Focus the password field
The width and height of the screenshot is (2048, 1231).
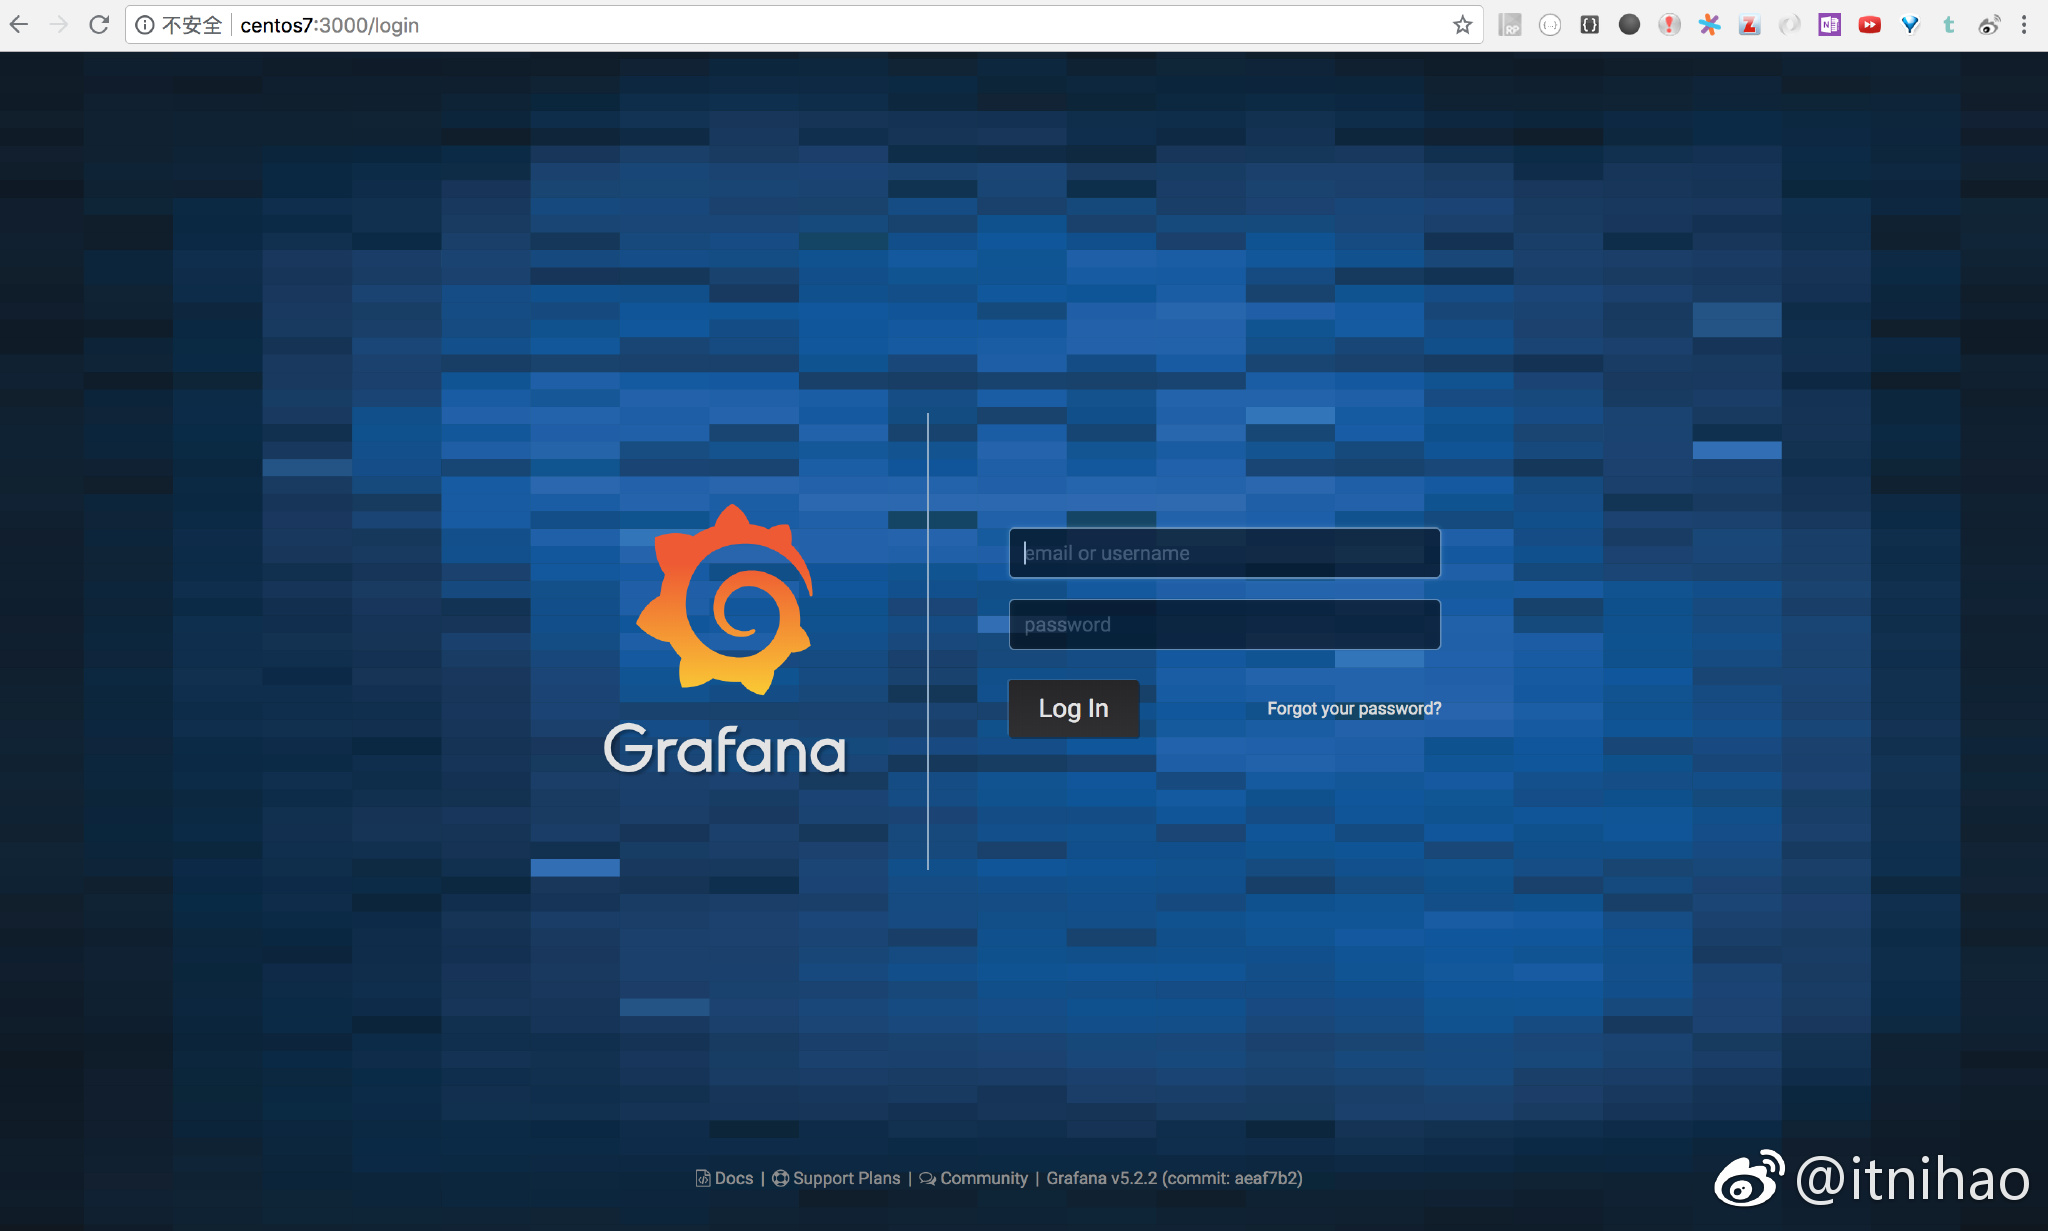pyautogui.click(x=1225, y=625)
